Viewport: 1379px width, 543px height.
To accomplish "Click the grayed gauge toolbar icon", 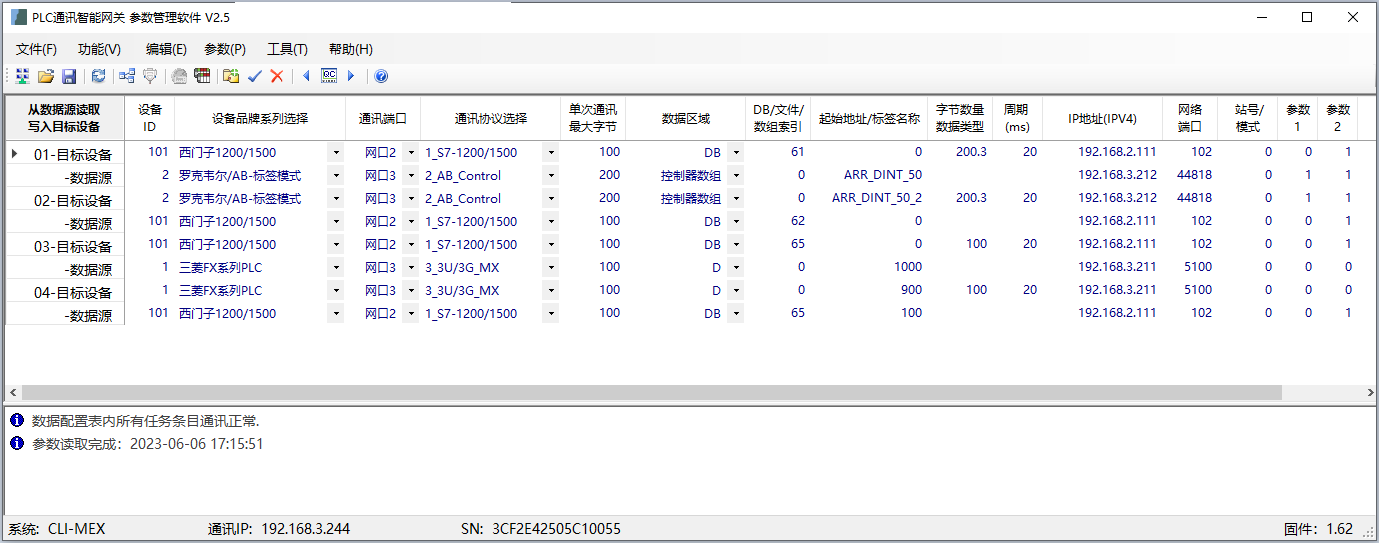I will [x=179, y=76].
